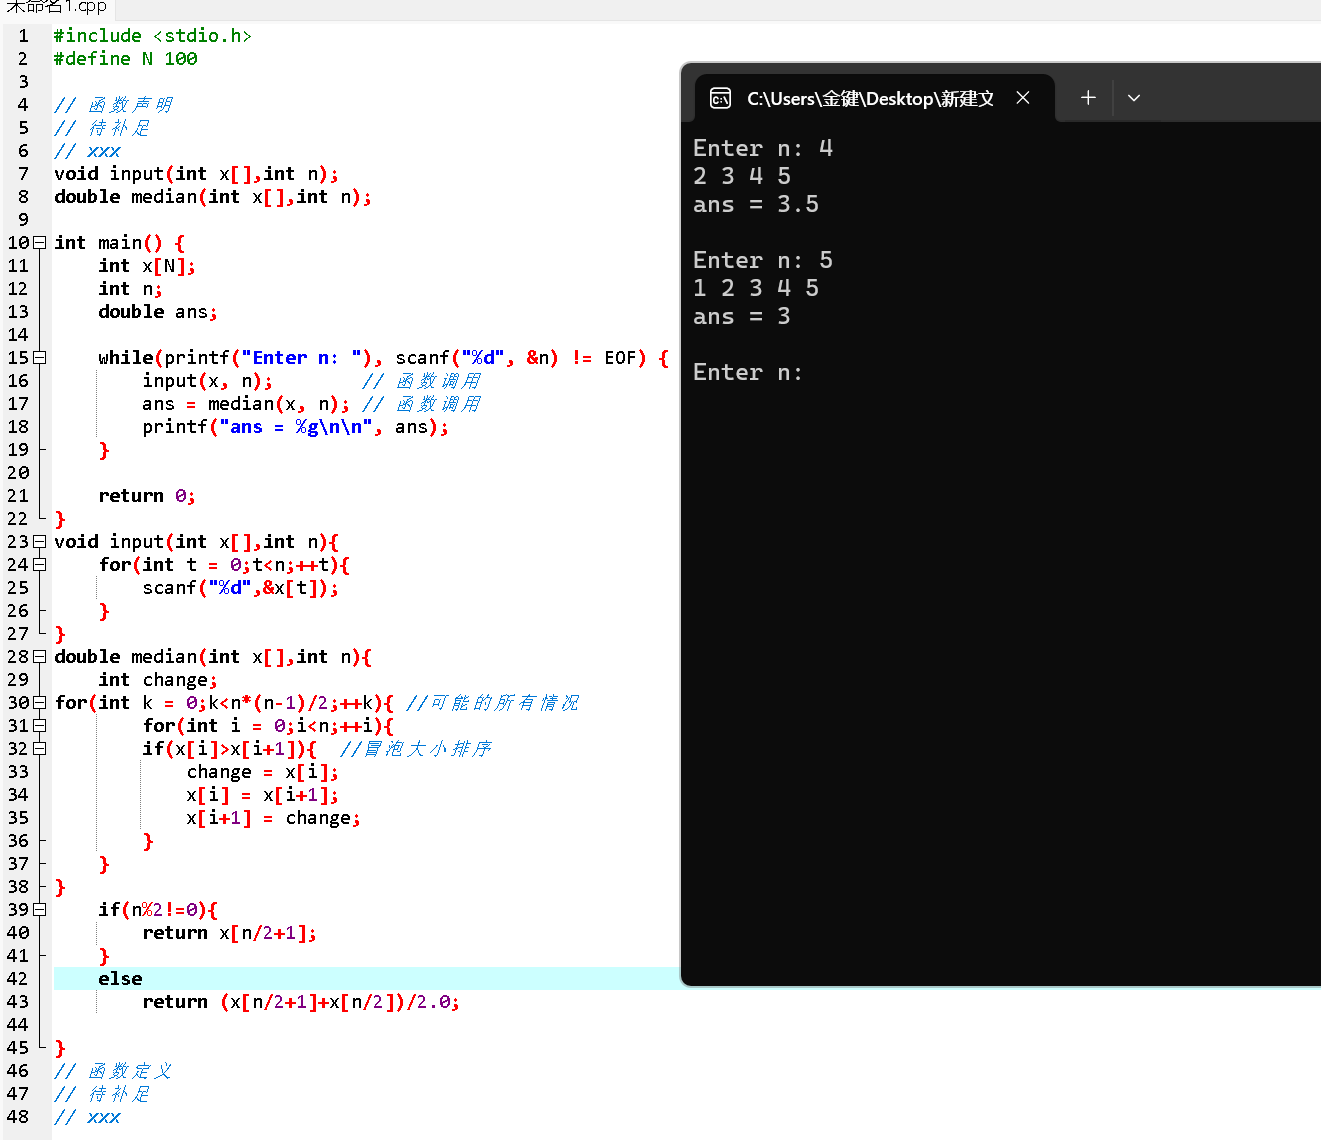Viewport: 1321px width, 1140px height.
Task: Click the '// 函数声明' comment at line 4
Action: [x=113, y=105]
